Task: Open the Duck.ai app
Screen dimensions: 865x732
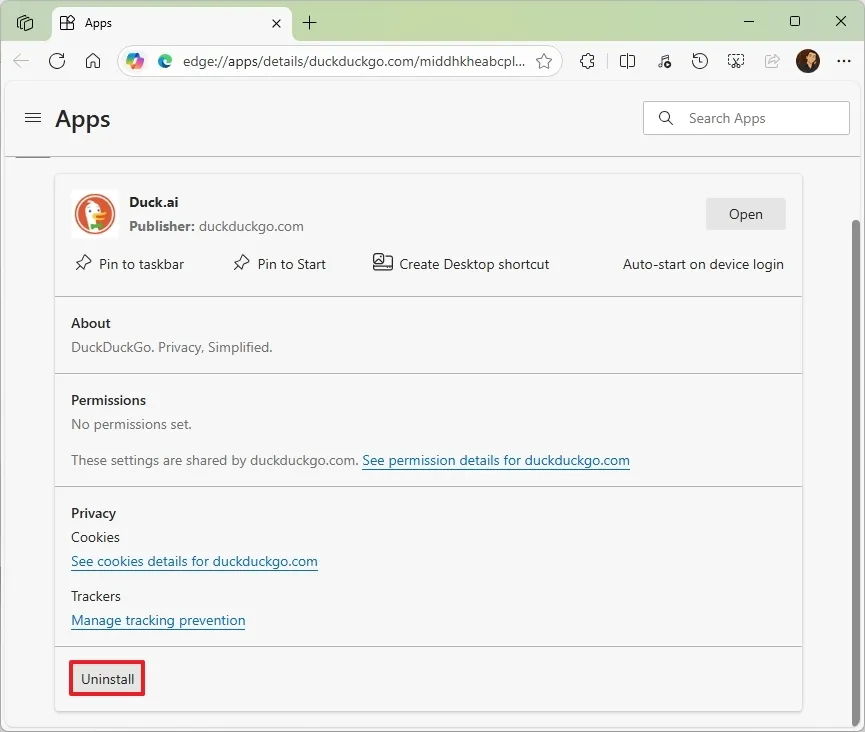Action: pyautogui.click(x=745, y=213)
